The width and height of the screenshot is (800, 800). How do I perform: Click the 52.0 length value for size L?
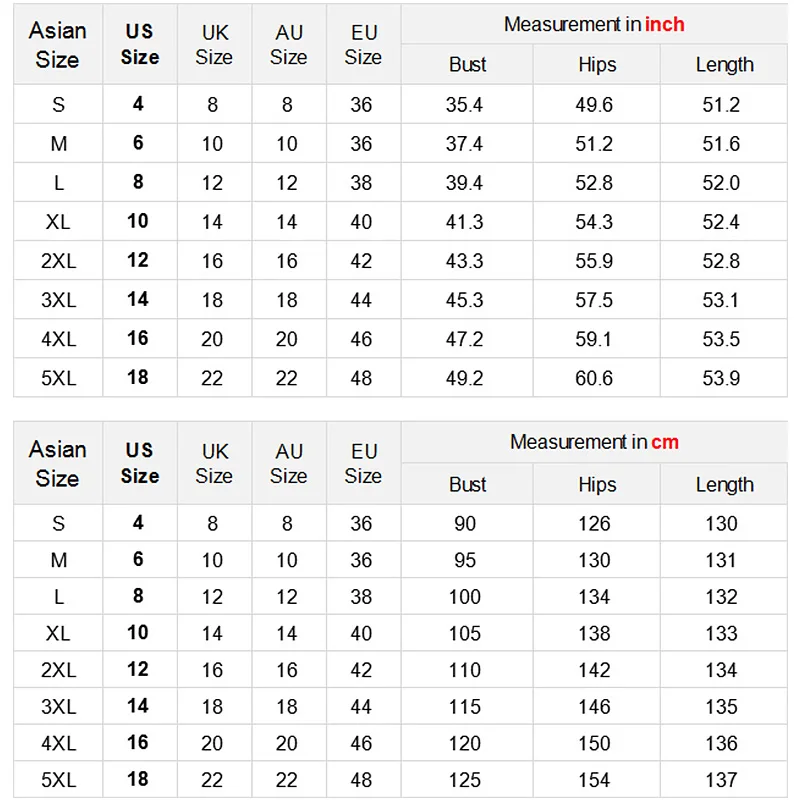click(721, 183)
